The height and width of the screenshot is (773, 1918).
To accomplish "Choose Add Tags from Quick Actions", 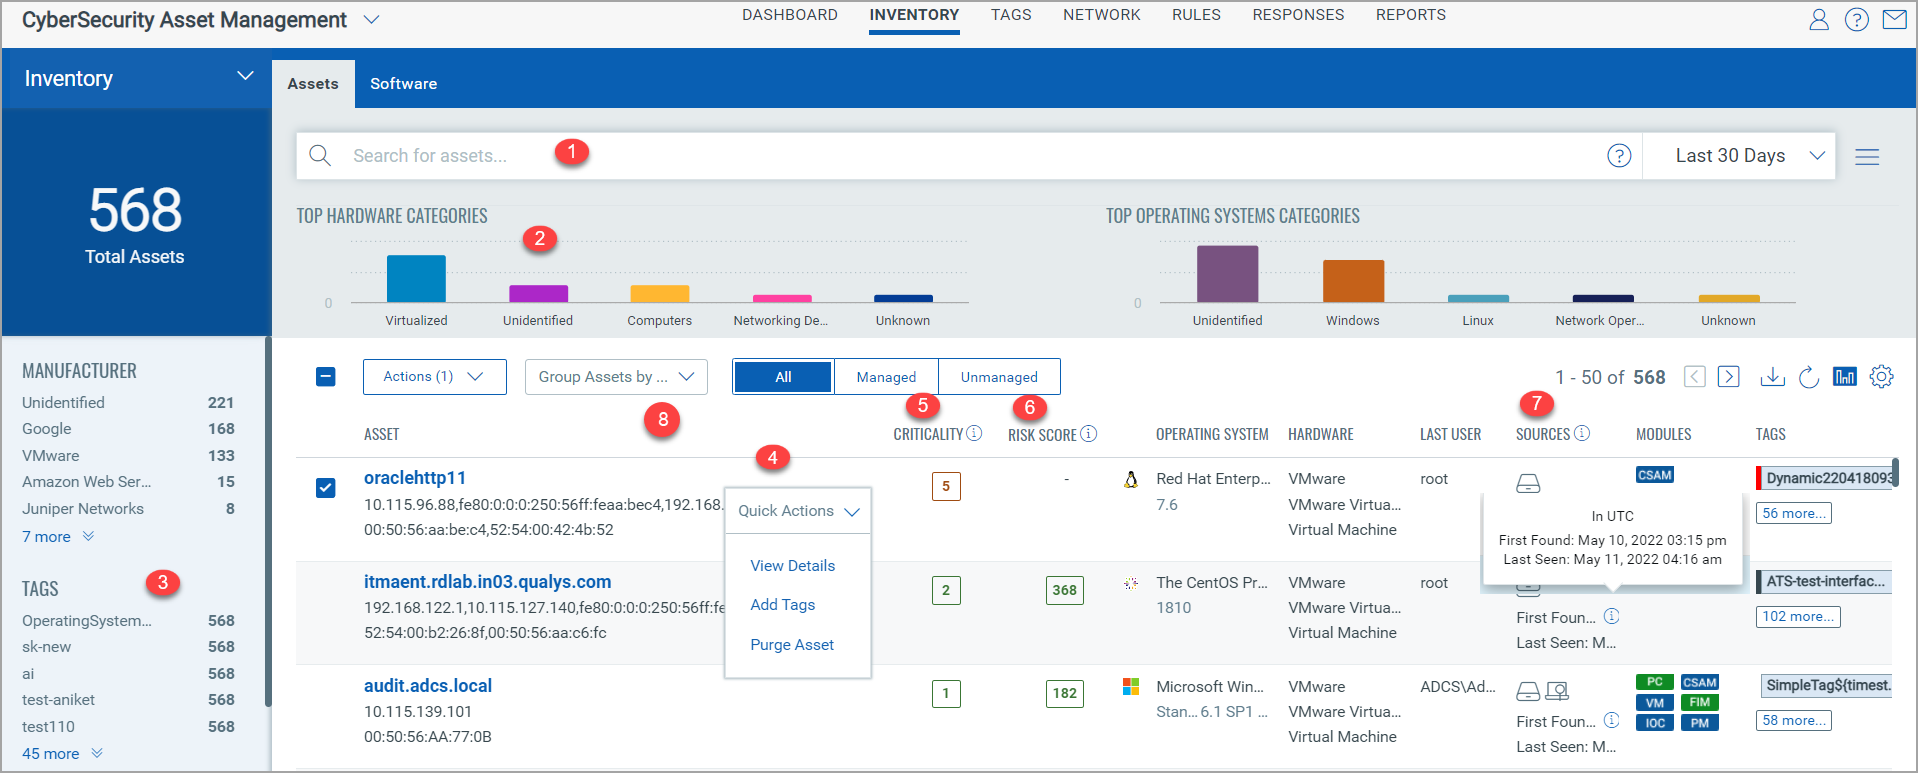I will click(783, 605).
